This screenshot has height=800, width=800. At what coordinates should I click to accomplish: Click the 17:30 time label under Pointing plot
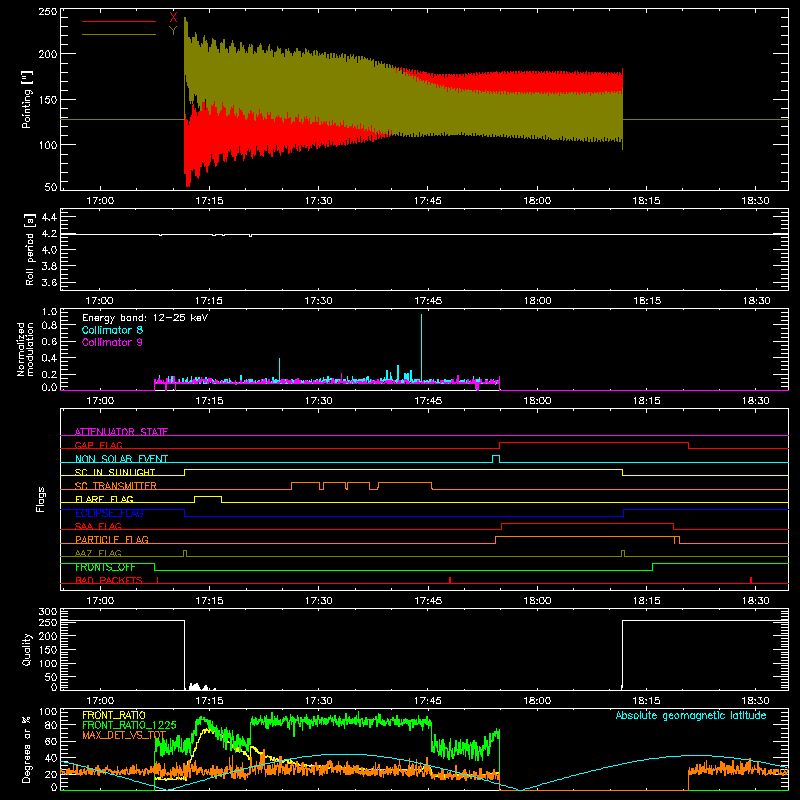[318, 201]
